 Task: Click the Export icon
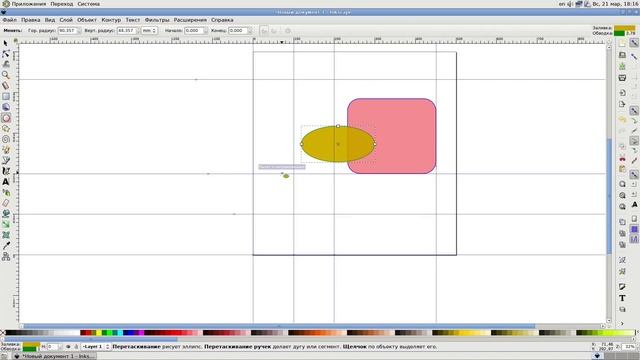[622, 104]
